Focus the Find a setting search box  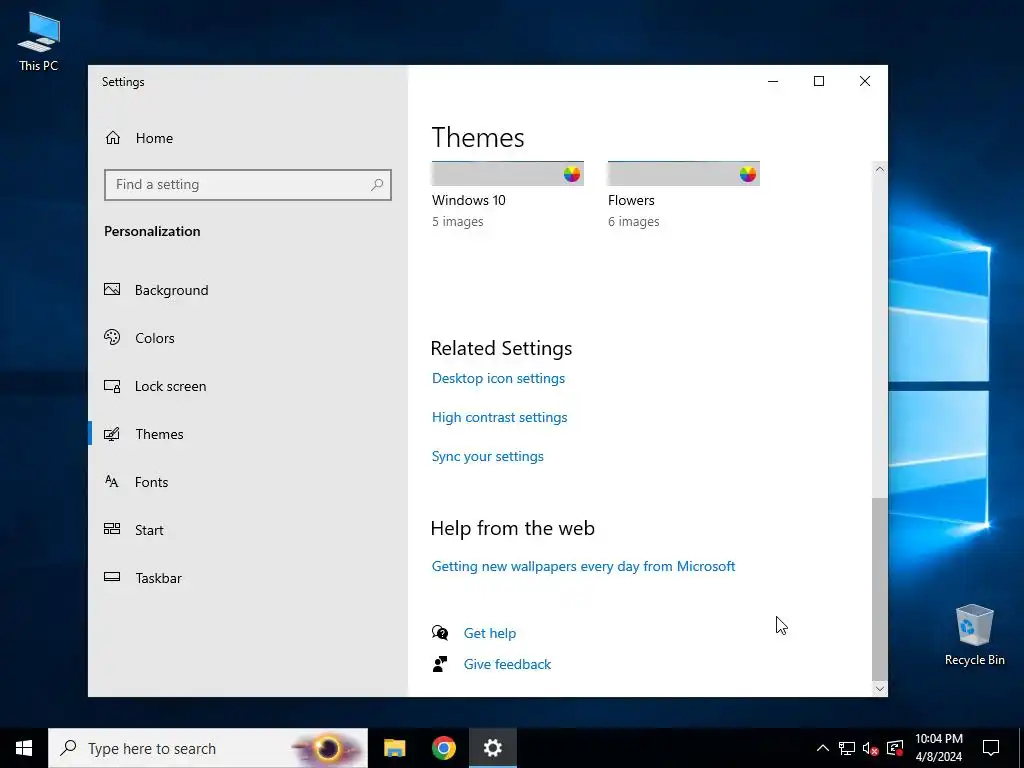[x=248, y=185]
